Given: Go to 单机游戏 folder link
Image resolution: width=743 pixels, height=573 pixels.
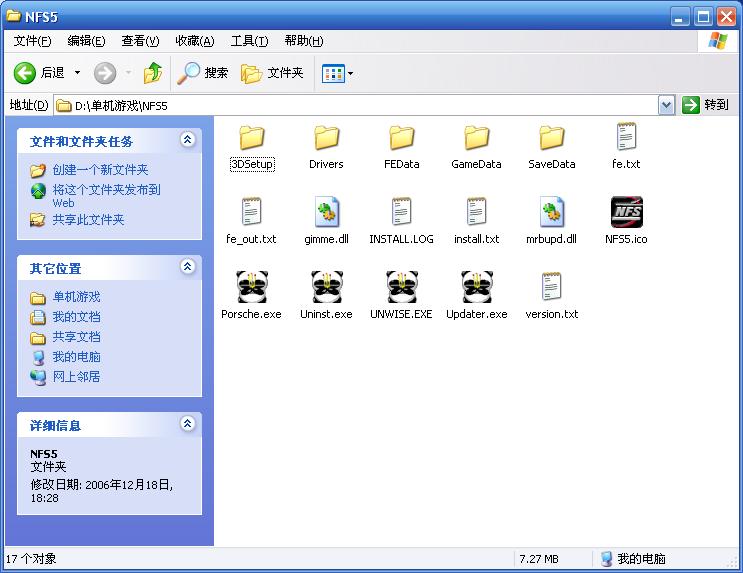Looking at the screenshot, I should (x=76, y=297).
